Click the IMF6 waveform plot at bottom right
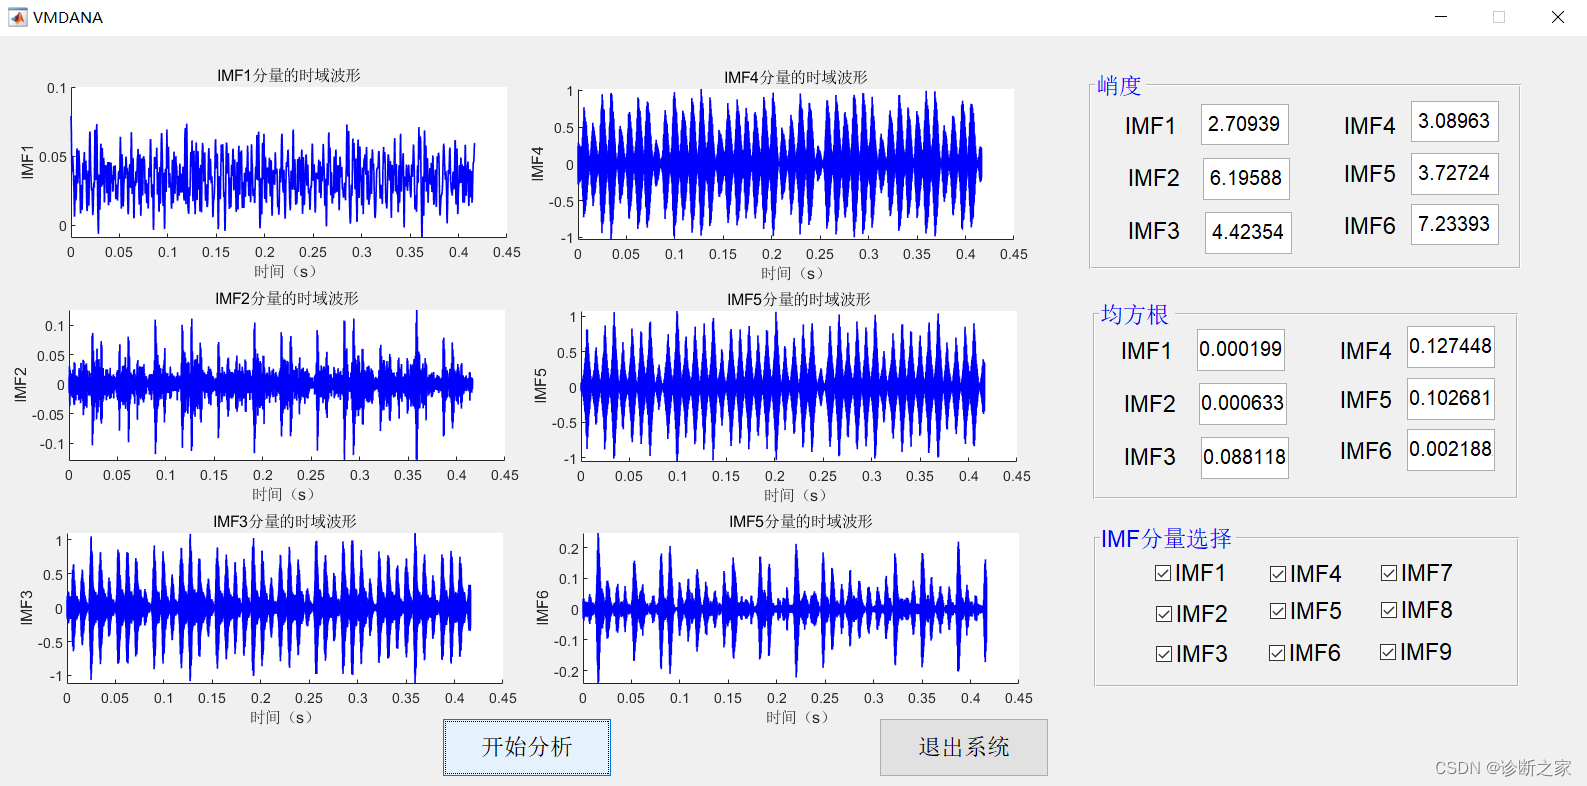Viewport: 1587px width, 786px height. coord(801,608)
